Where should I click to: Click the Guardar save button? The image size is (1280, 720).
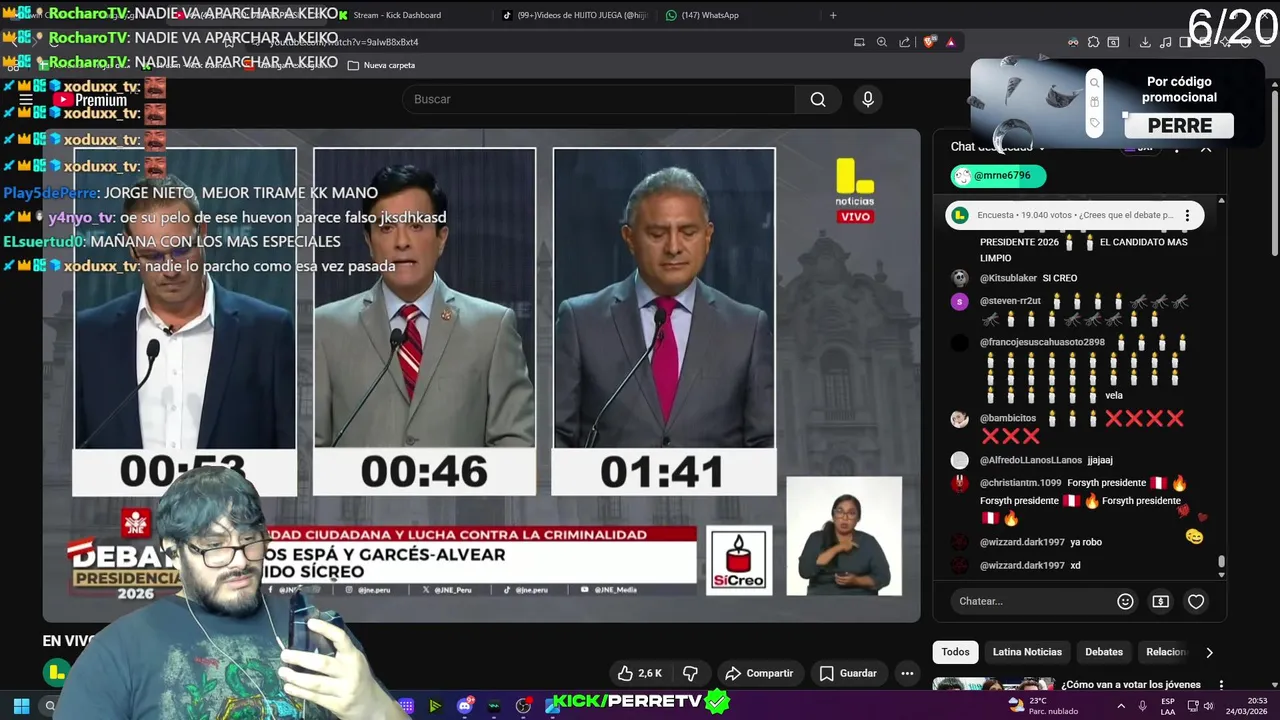[x=848, y=673]
